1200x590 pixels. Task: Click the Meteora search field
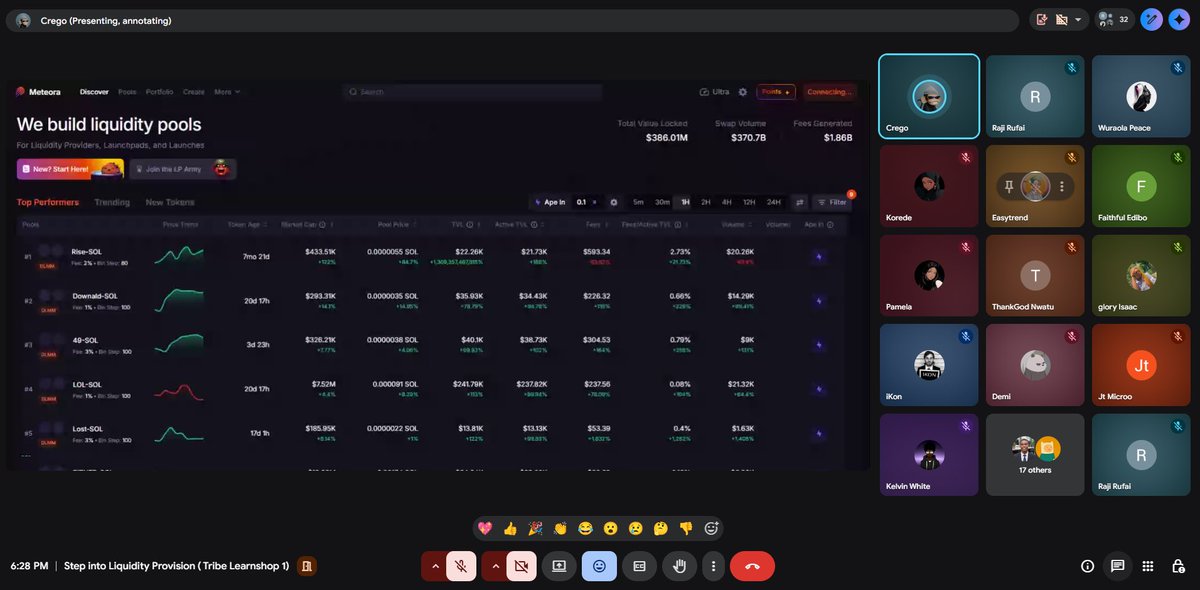(472, 92)
